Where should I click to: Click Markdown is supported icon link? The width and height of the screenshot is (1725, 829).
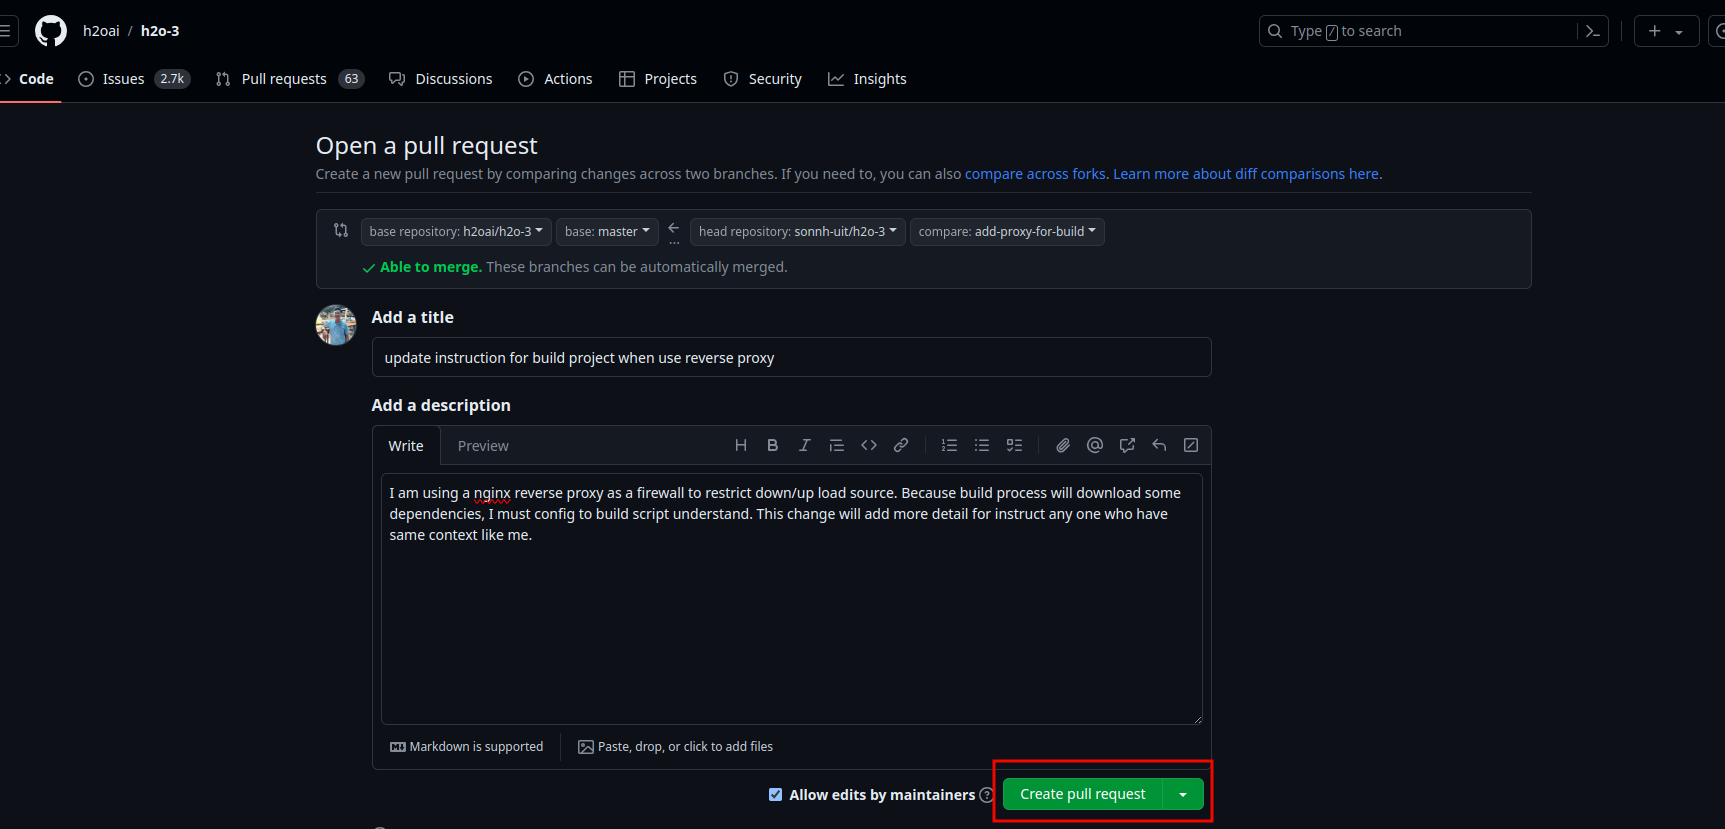(467, 747)
